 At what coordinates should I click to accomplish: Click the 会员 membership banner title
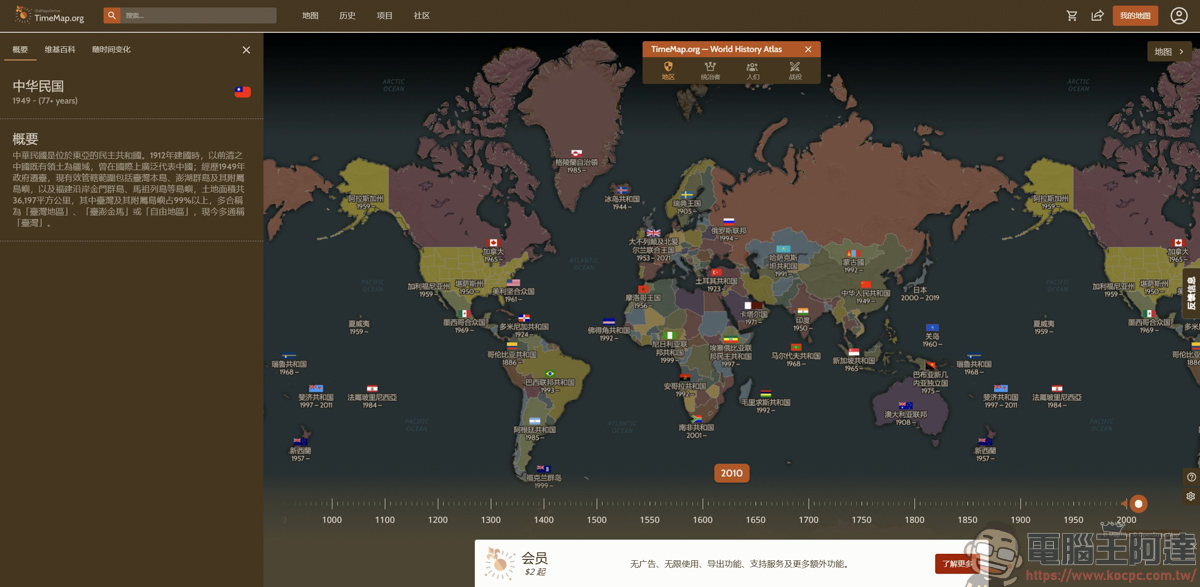pos(535,558)
